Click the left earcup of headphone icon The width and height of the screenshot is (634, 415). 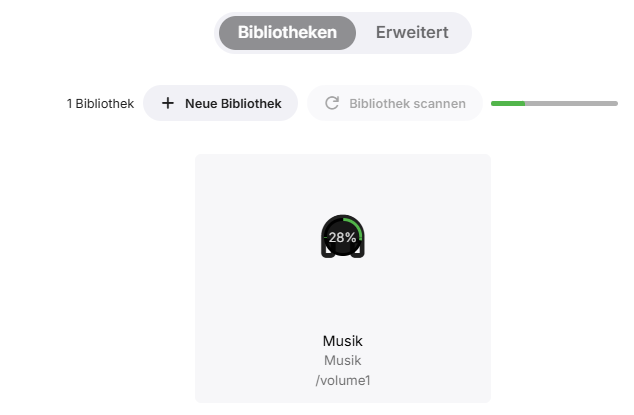(x=326, y=252)
